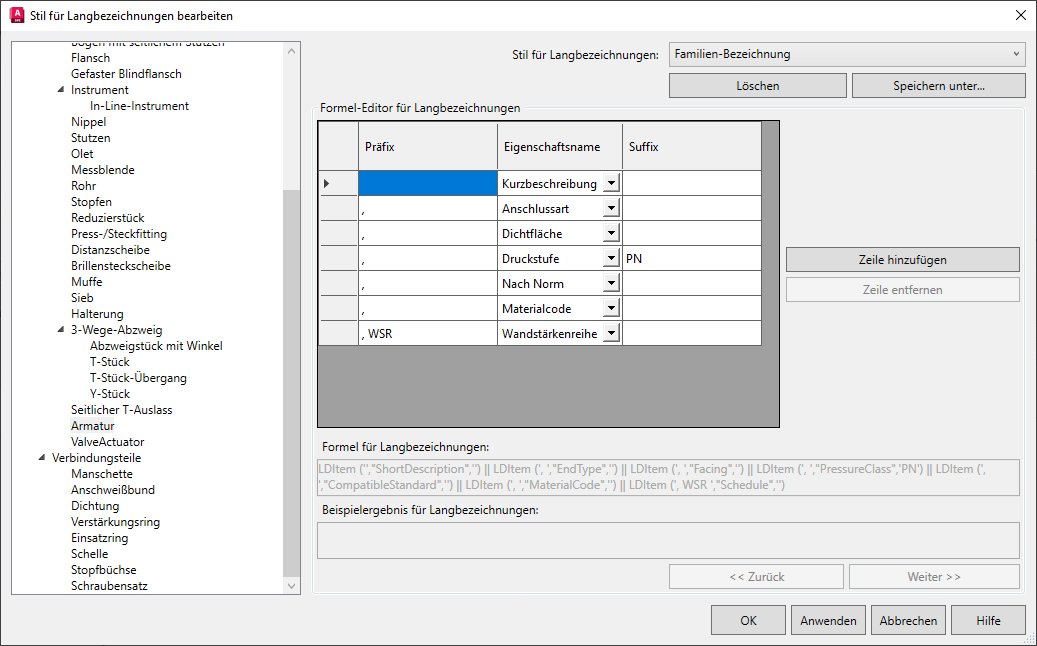
Task: Click the Präfix cell of the Materialcode row
Action: (x=428, y=308)
